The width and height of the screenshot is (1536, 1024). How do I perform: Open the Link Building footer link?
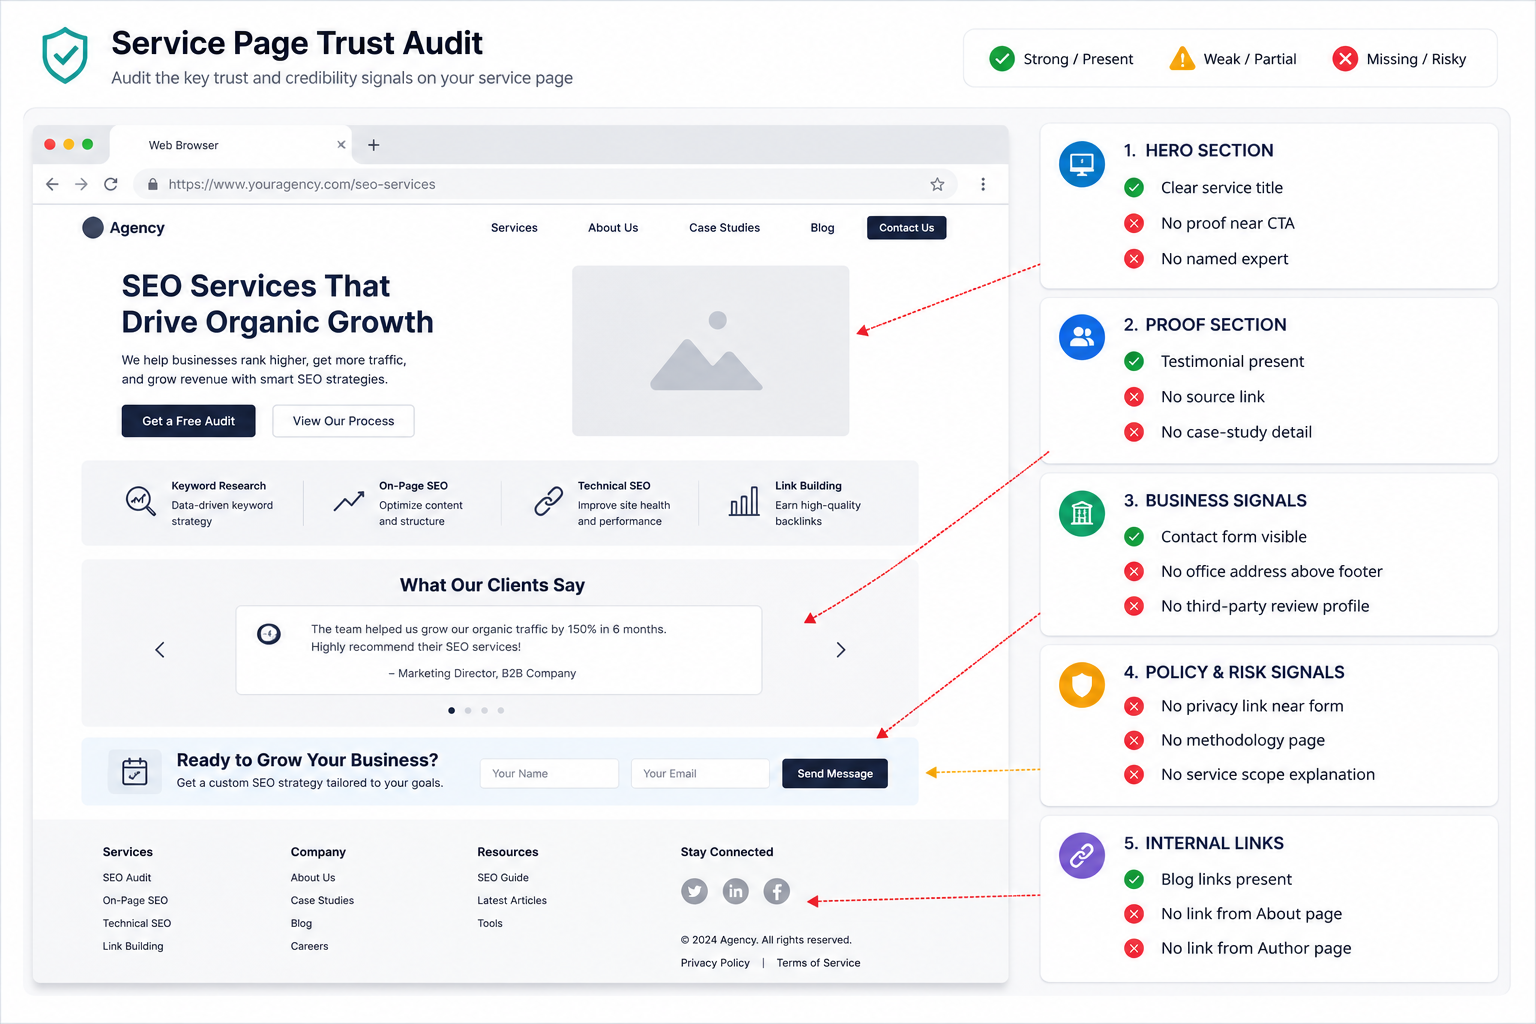[x=133, y=946]
